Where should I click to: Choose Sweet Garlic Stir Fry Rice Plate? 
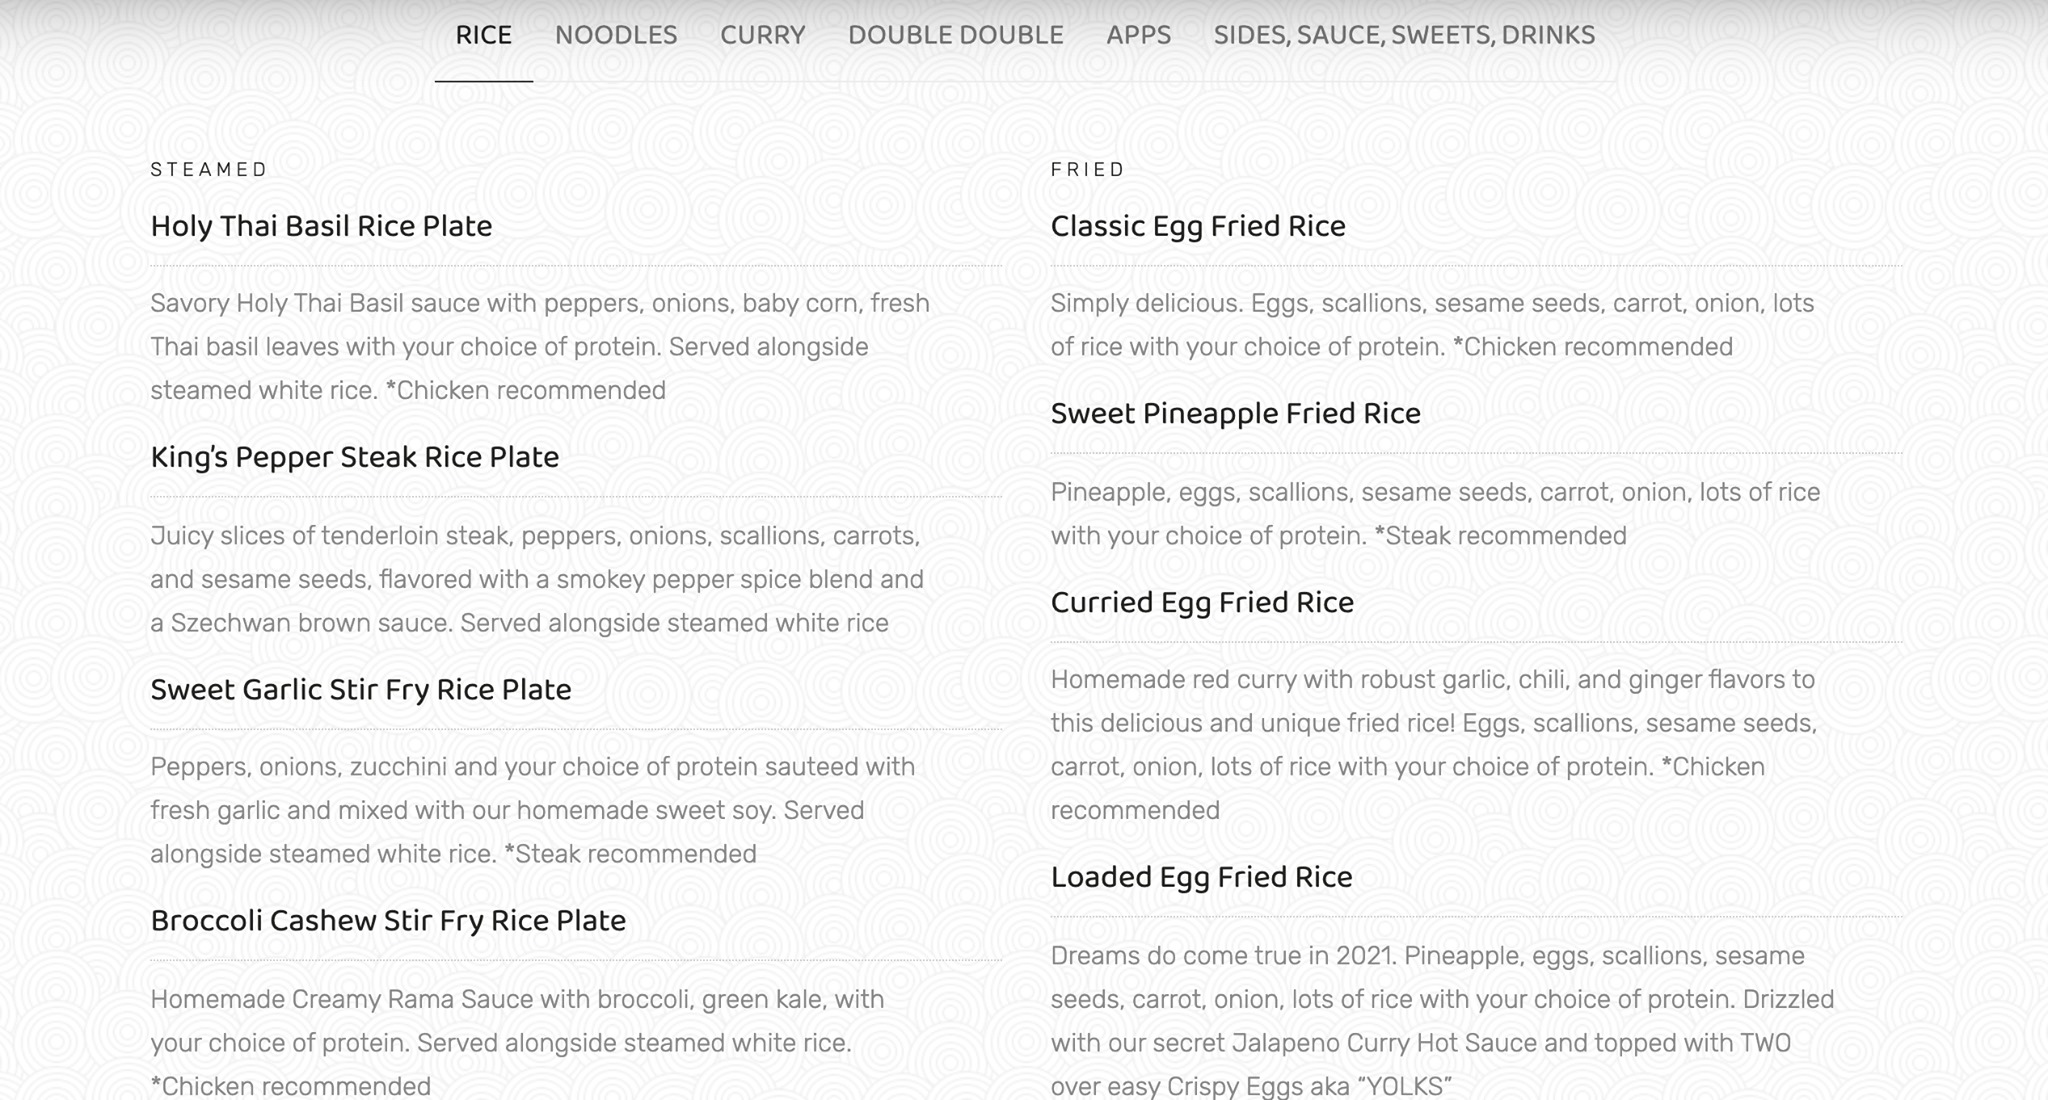360,690
